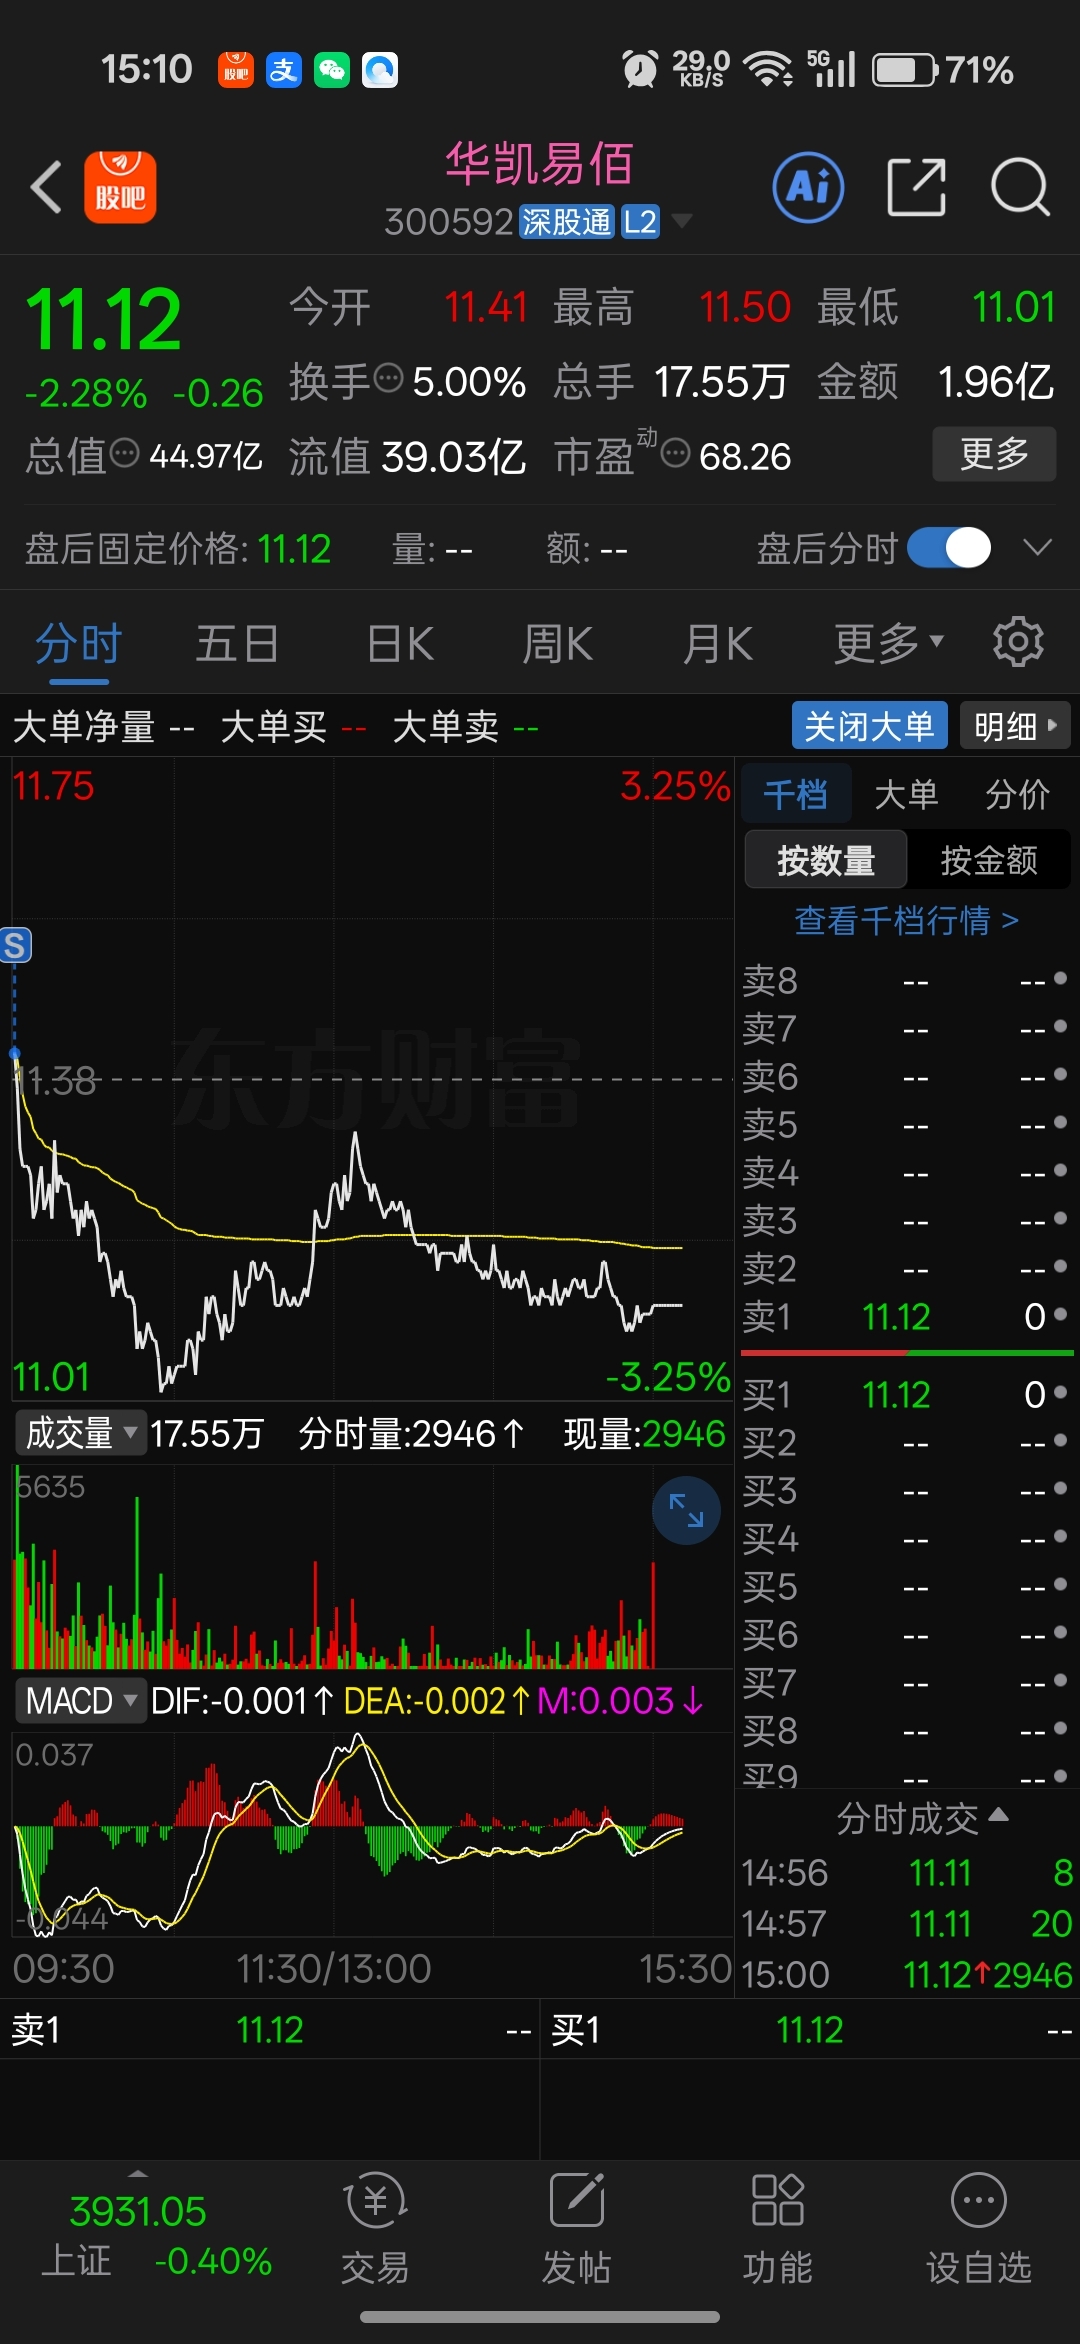Viewport: 1080px width, 2344px height.
Task: Expand stock selector arrow beside L2
Action: click(682, 221)
